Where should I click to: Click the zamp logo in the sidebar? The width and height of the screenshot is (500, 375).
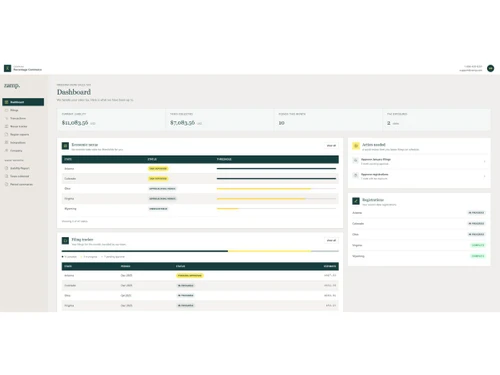(12, 86)
